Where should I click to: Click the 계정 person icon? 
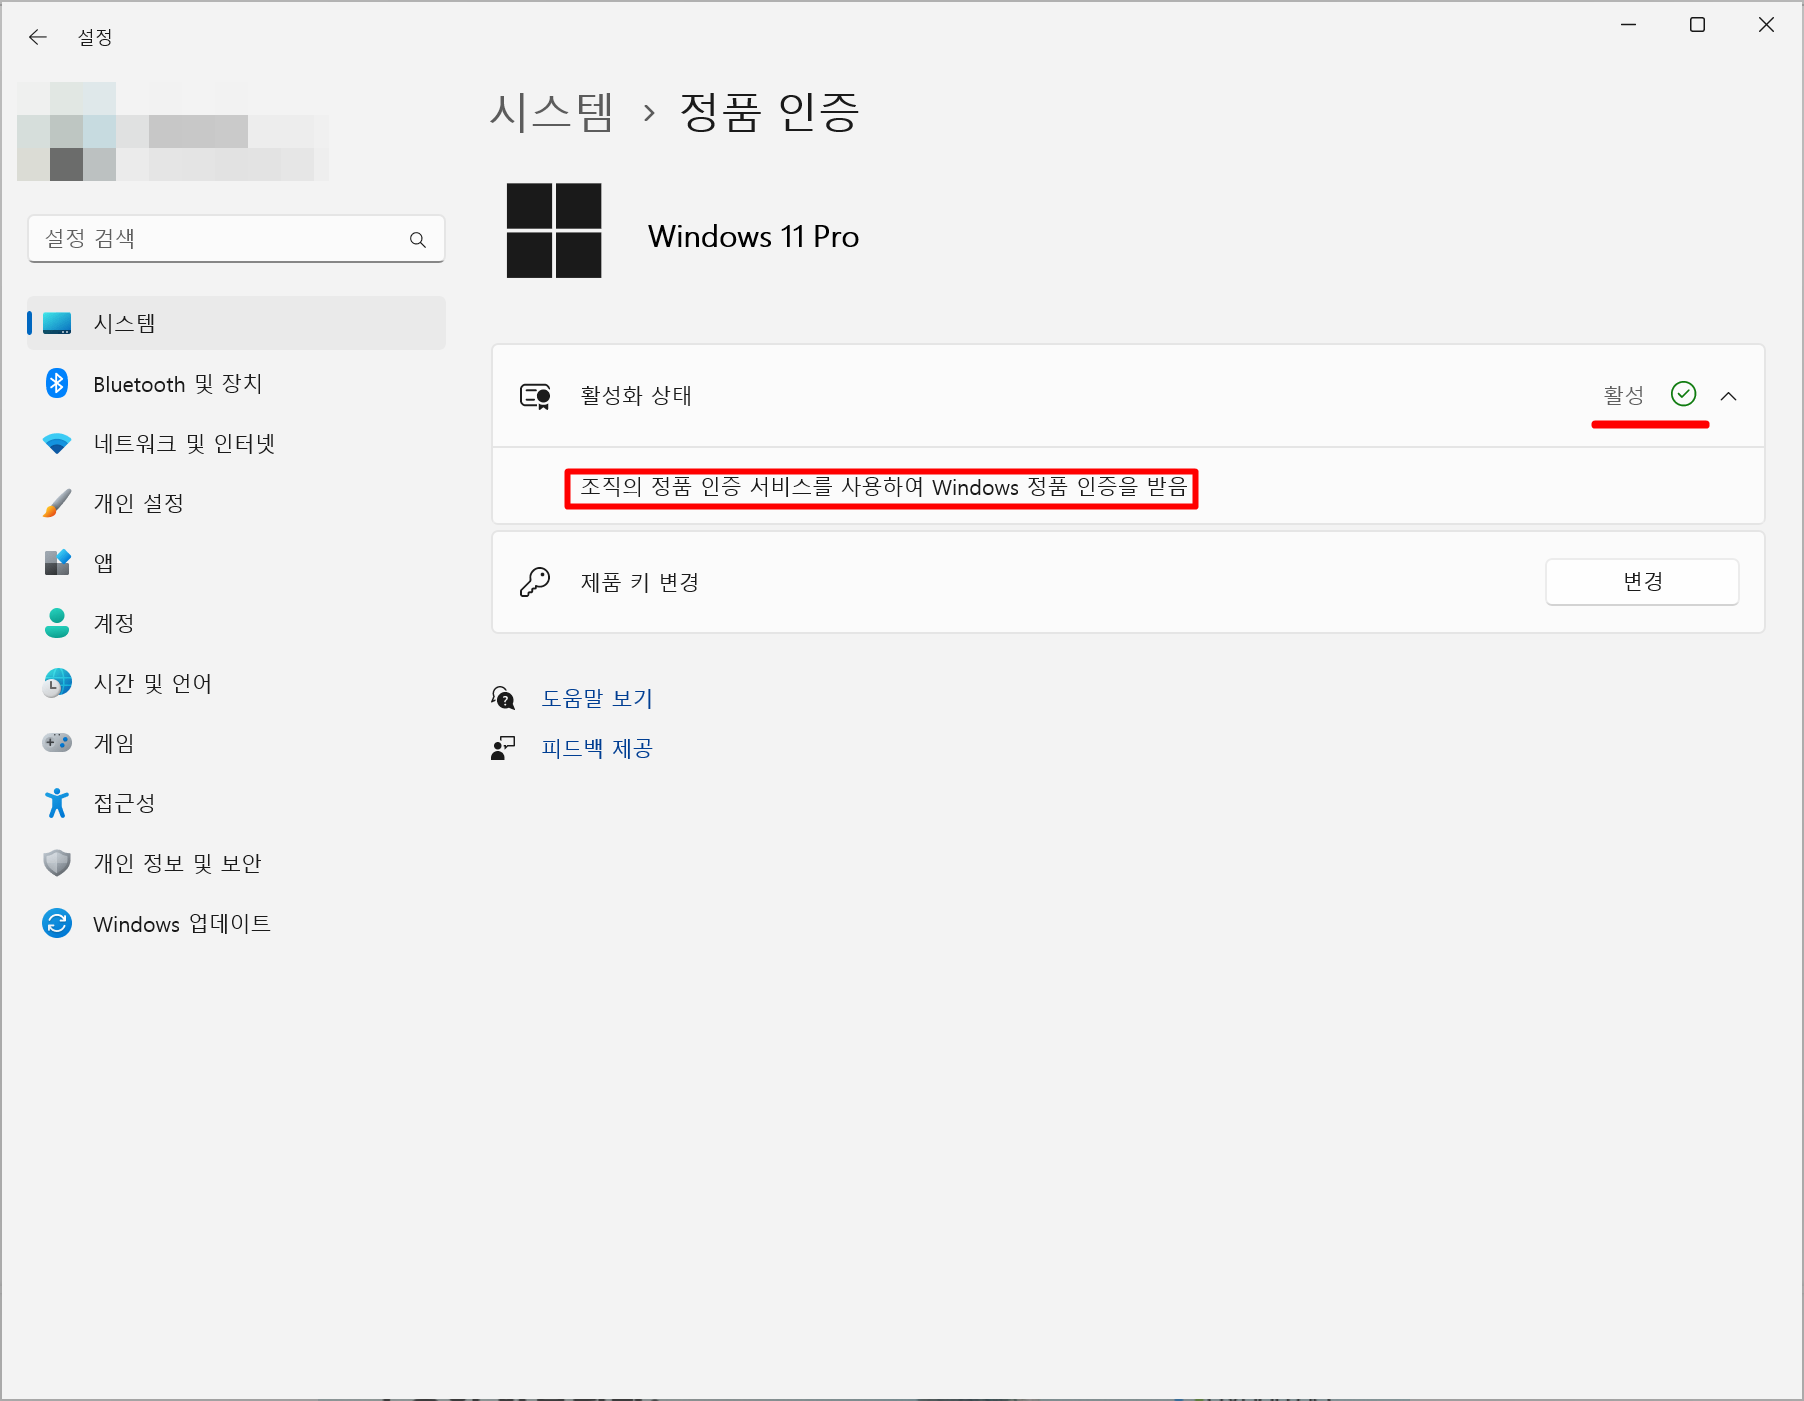pos(57,623)
